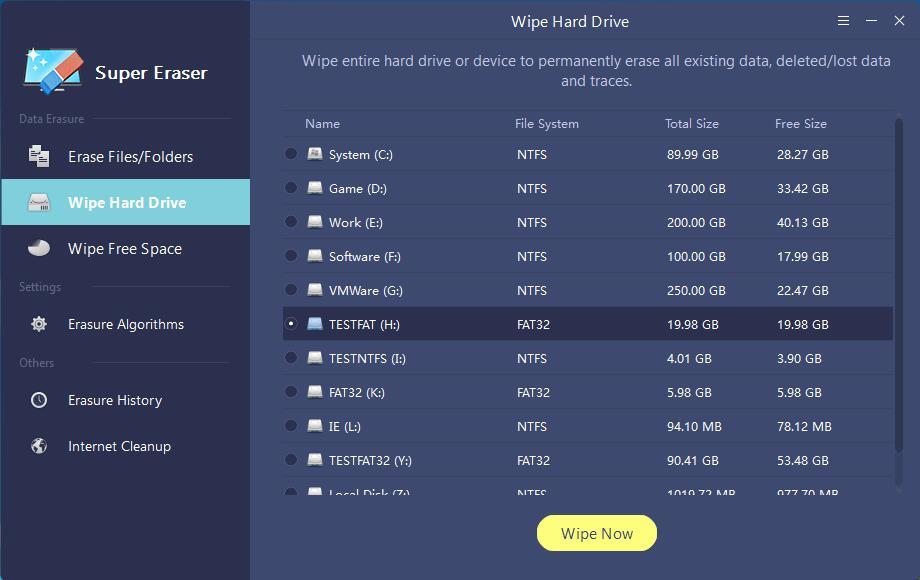Click the '3.90 GB' free size value

coord(799,358)
